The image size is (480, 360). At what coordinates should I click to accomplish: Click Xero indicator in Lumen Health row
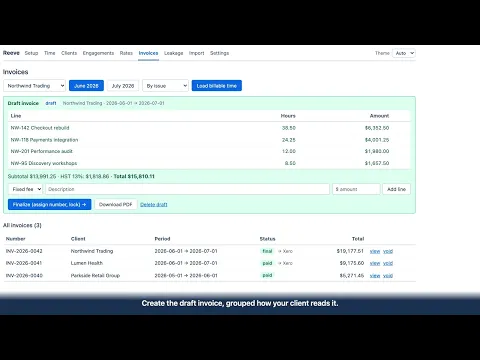click(285, 263)
